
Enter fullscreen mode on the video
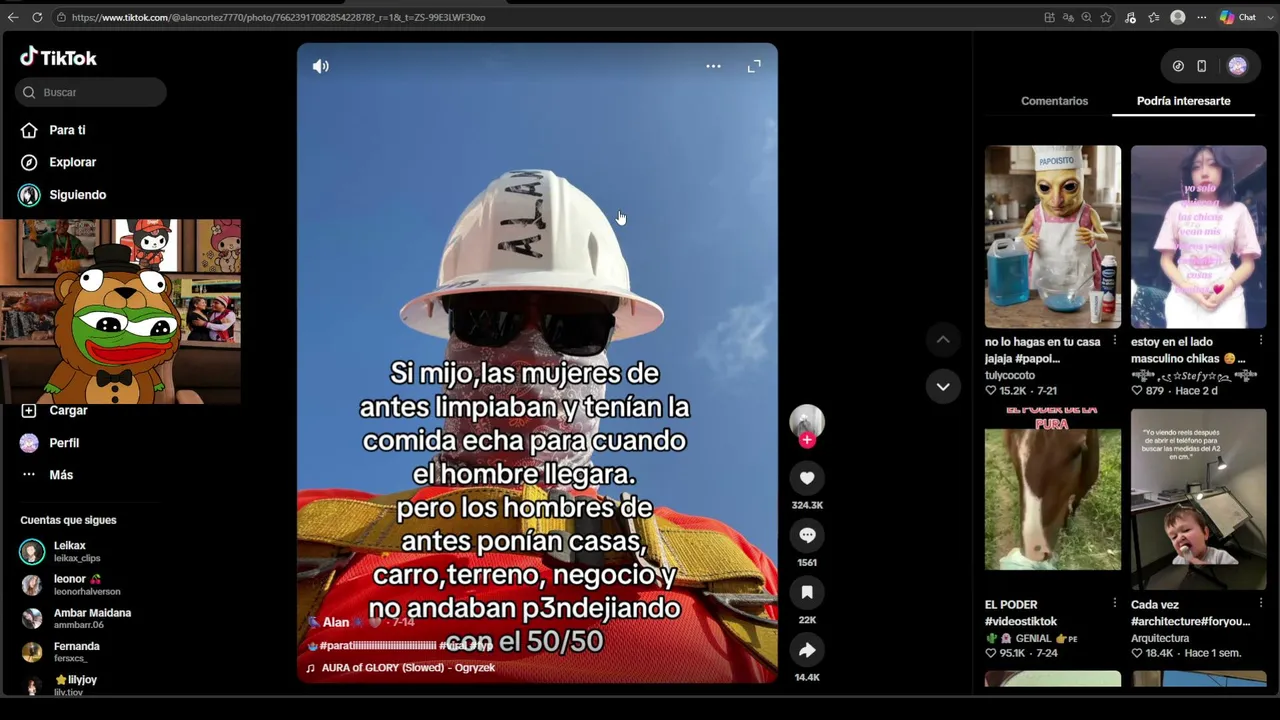[754, 66]
